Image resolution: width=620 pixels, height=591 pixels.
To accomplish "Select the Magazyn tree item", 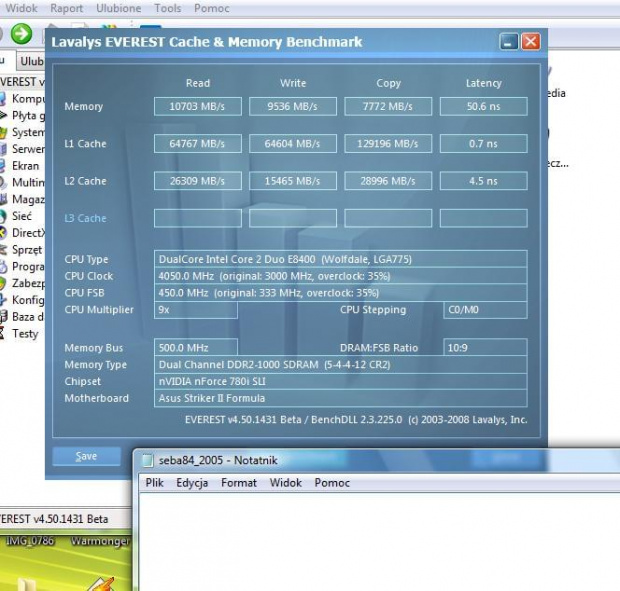I will [23, 199].
